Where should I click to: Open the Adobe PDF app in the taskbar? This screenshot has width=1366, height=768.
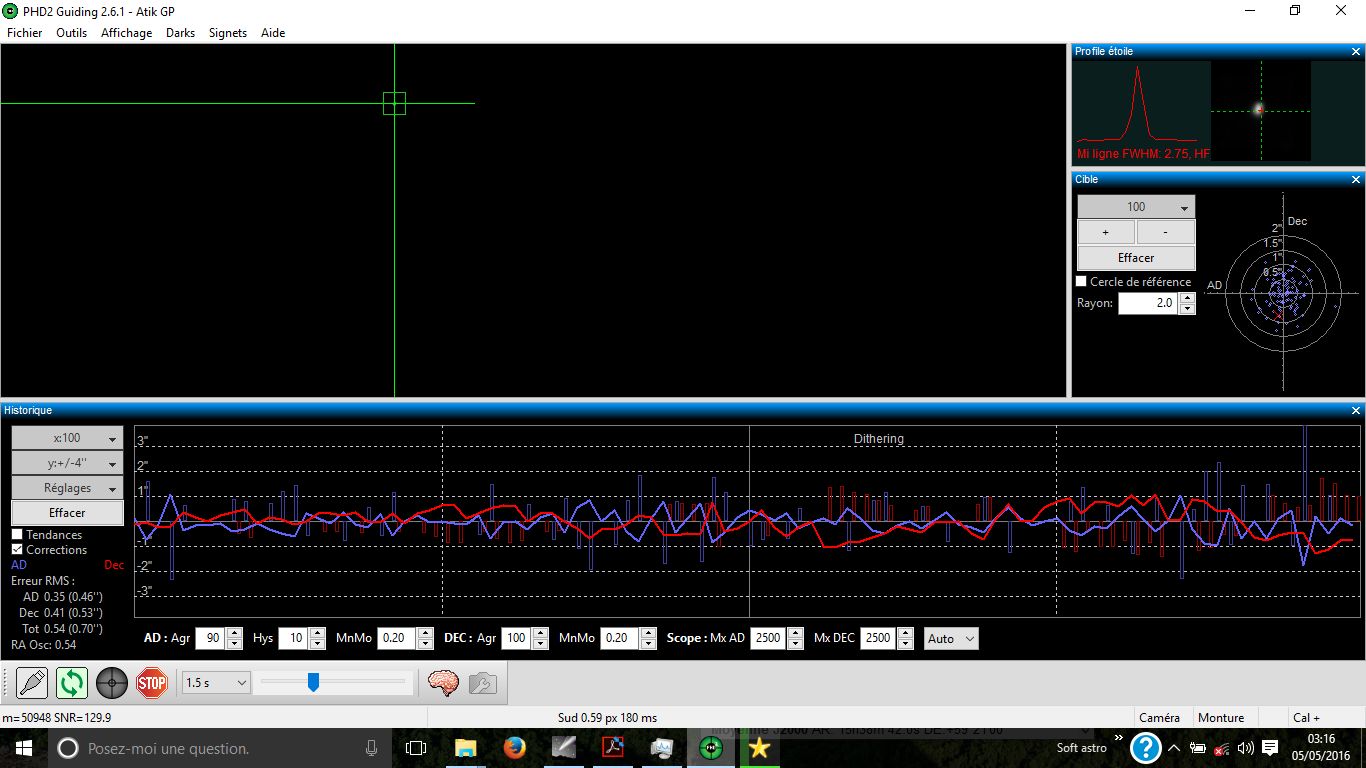(x=612, y=748)
